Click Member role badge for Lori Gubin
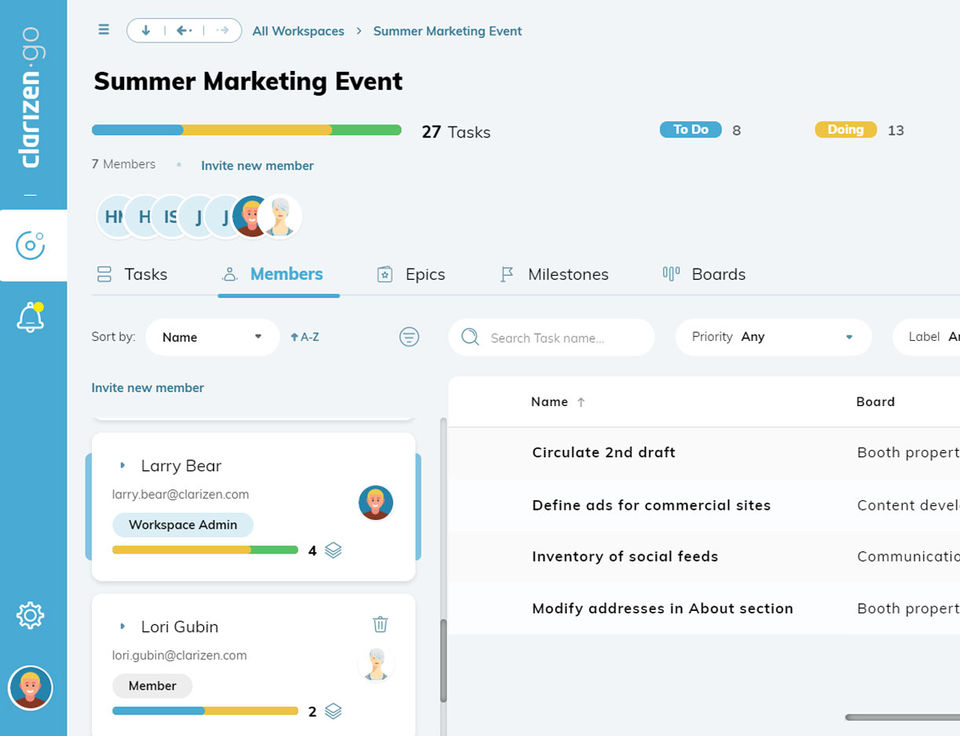The height and width of the screenshot is (736, 960). tap(152, 686)
